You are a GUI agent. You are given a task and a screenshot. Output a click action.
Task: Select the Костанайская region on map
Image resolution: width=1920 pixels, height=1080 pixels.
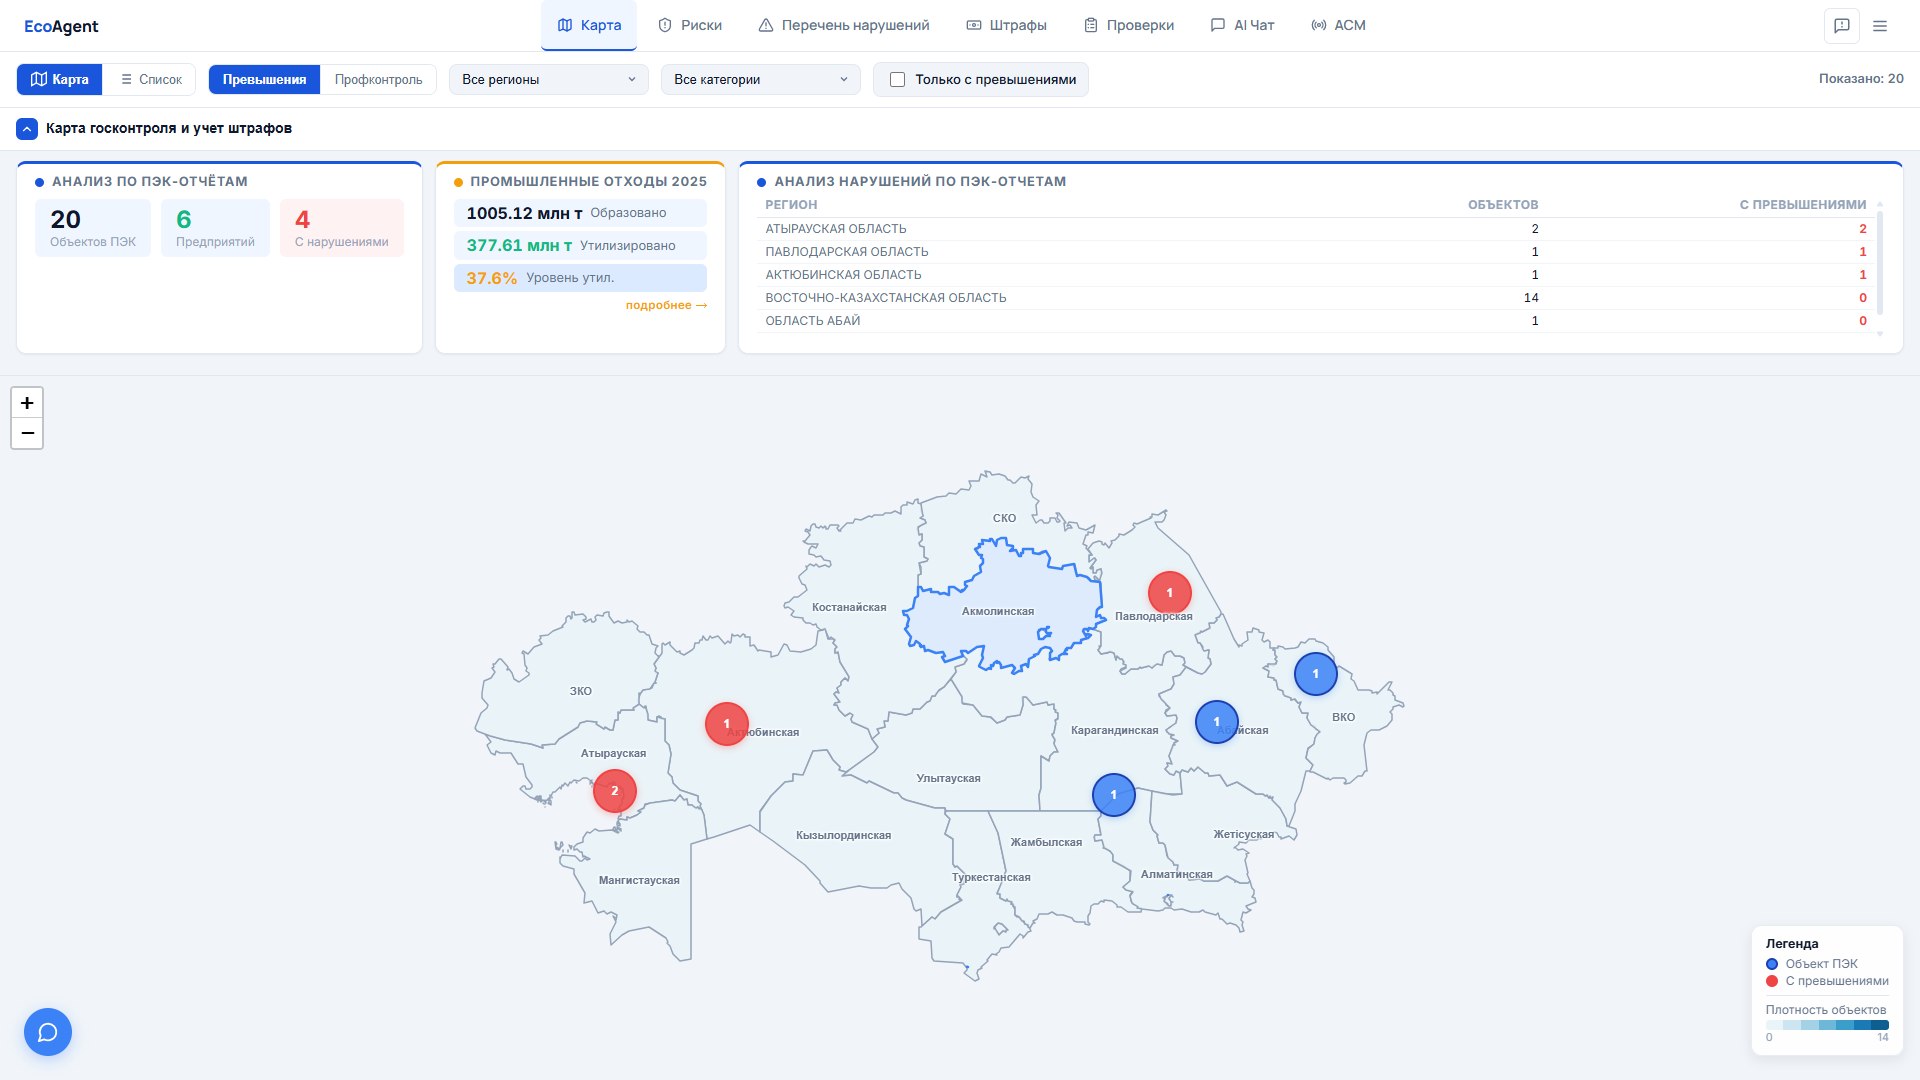tap(849, 607)
